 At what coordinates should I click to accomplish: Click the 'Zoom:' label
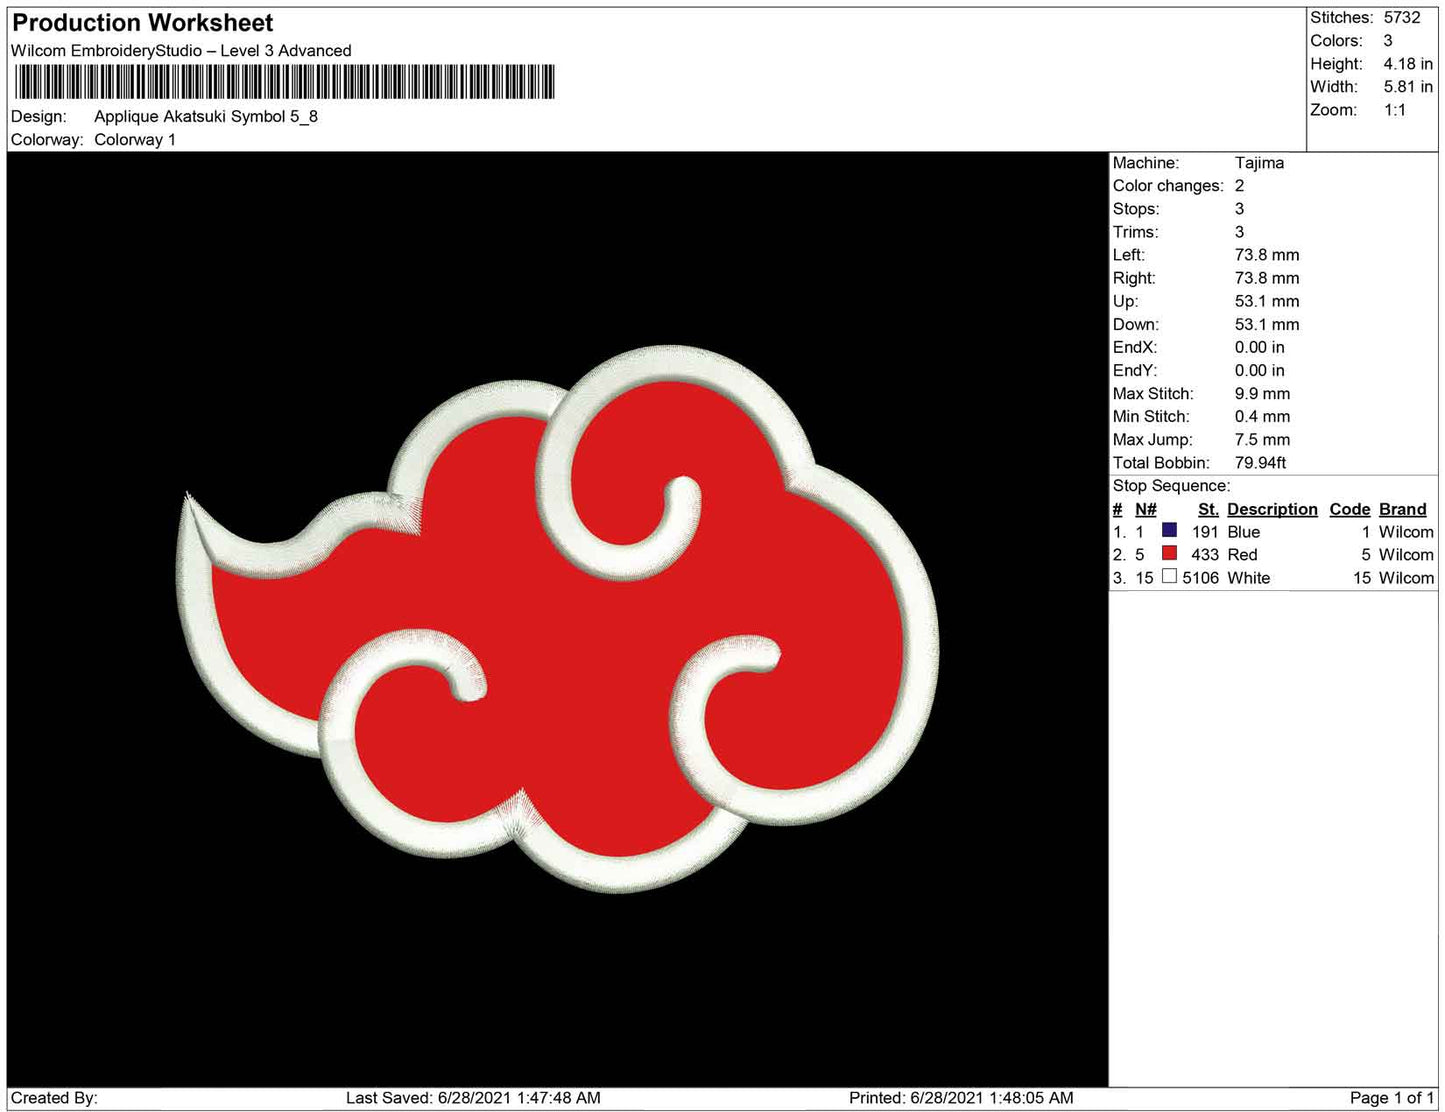tap(1333, 110)
